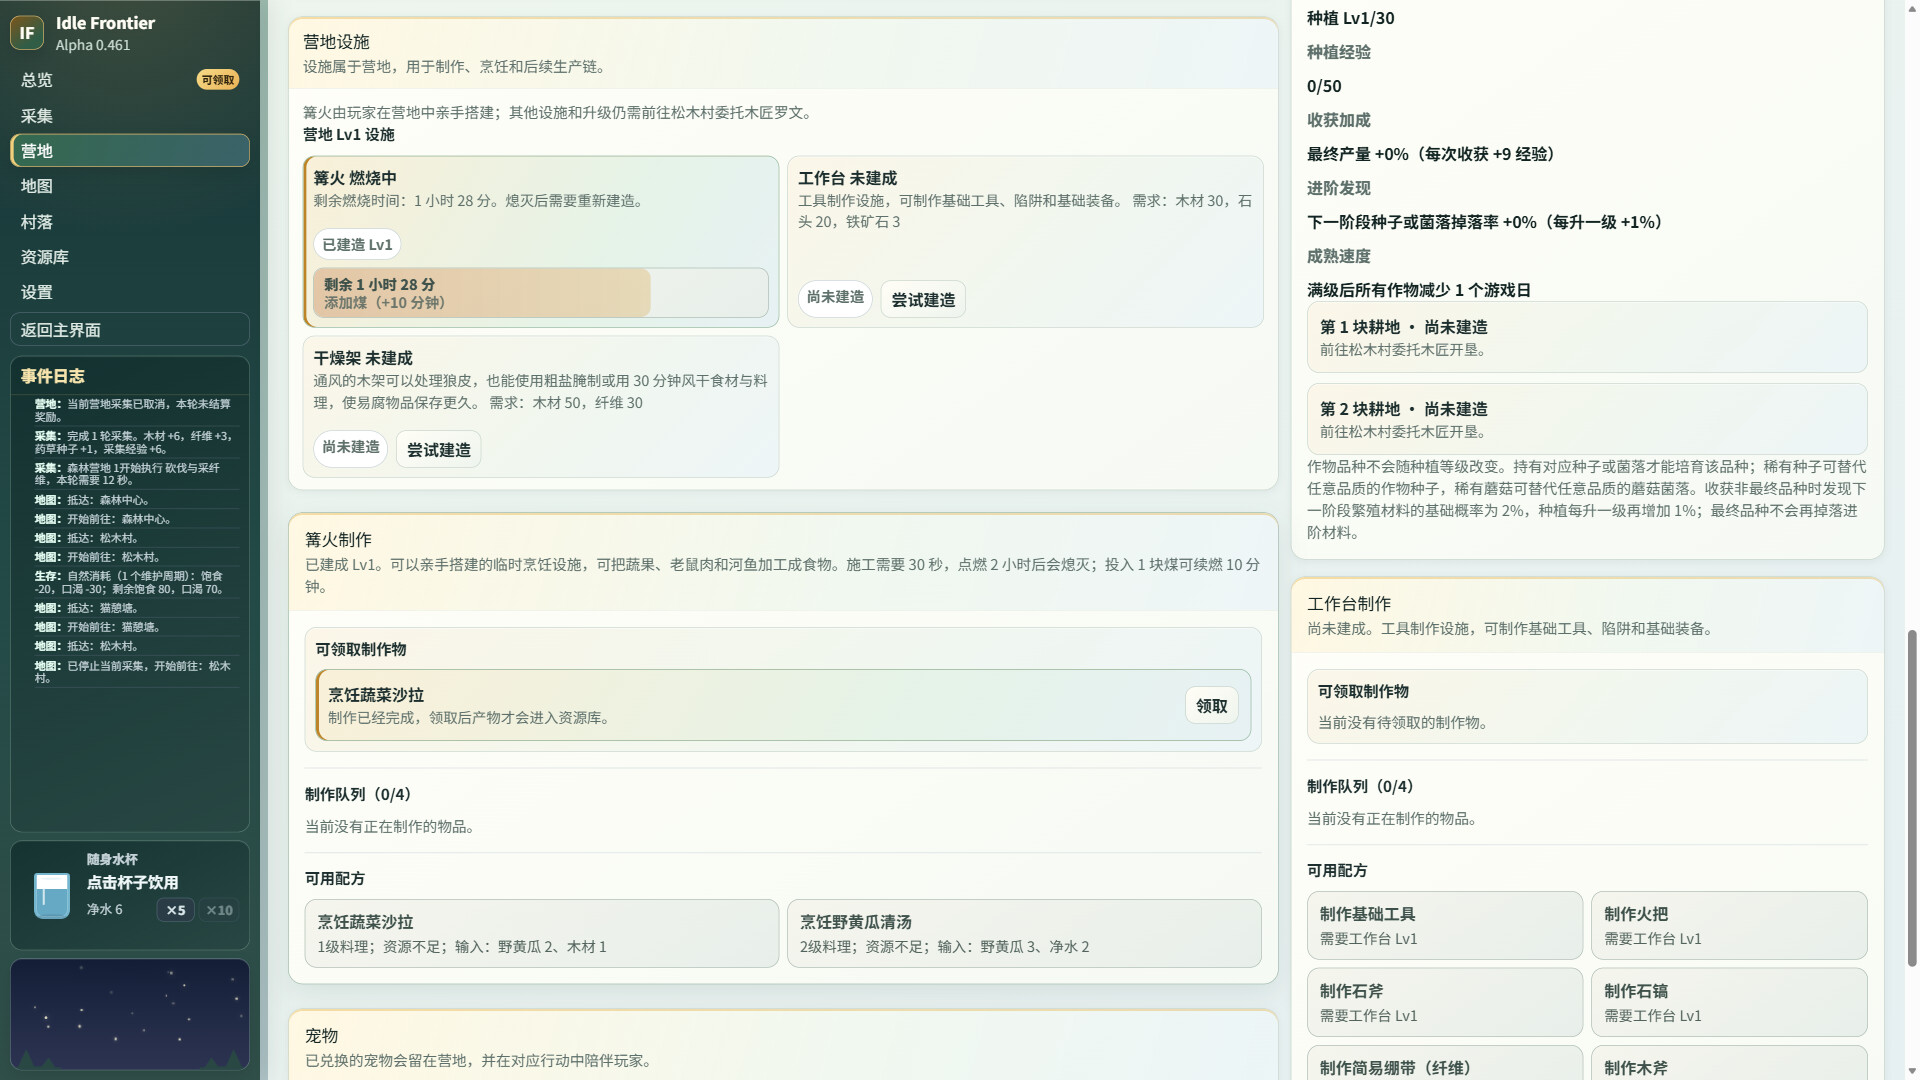Select the 制作石镐 recipe
The width and height of the screenshot is (1920, 1080).
(x=1729, y=1002)
